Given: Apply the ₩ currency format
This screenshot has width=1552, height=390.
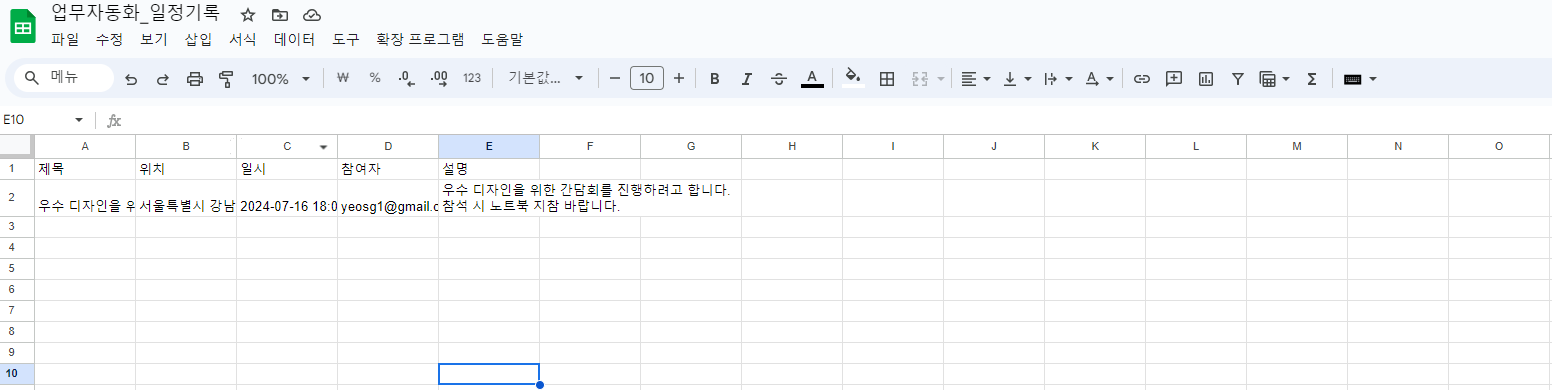Looking at the screenshot, I should [342, 78].
